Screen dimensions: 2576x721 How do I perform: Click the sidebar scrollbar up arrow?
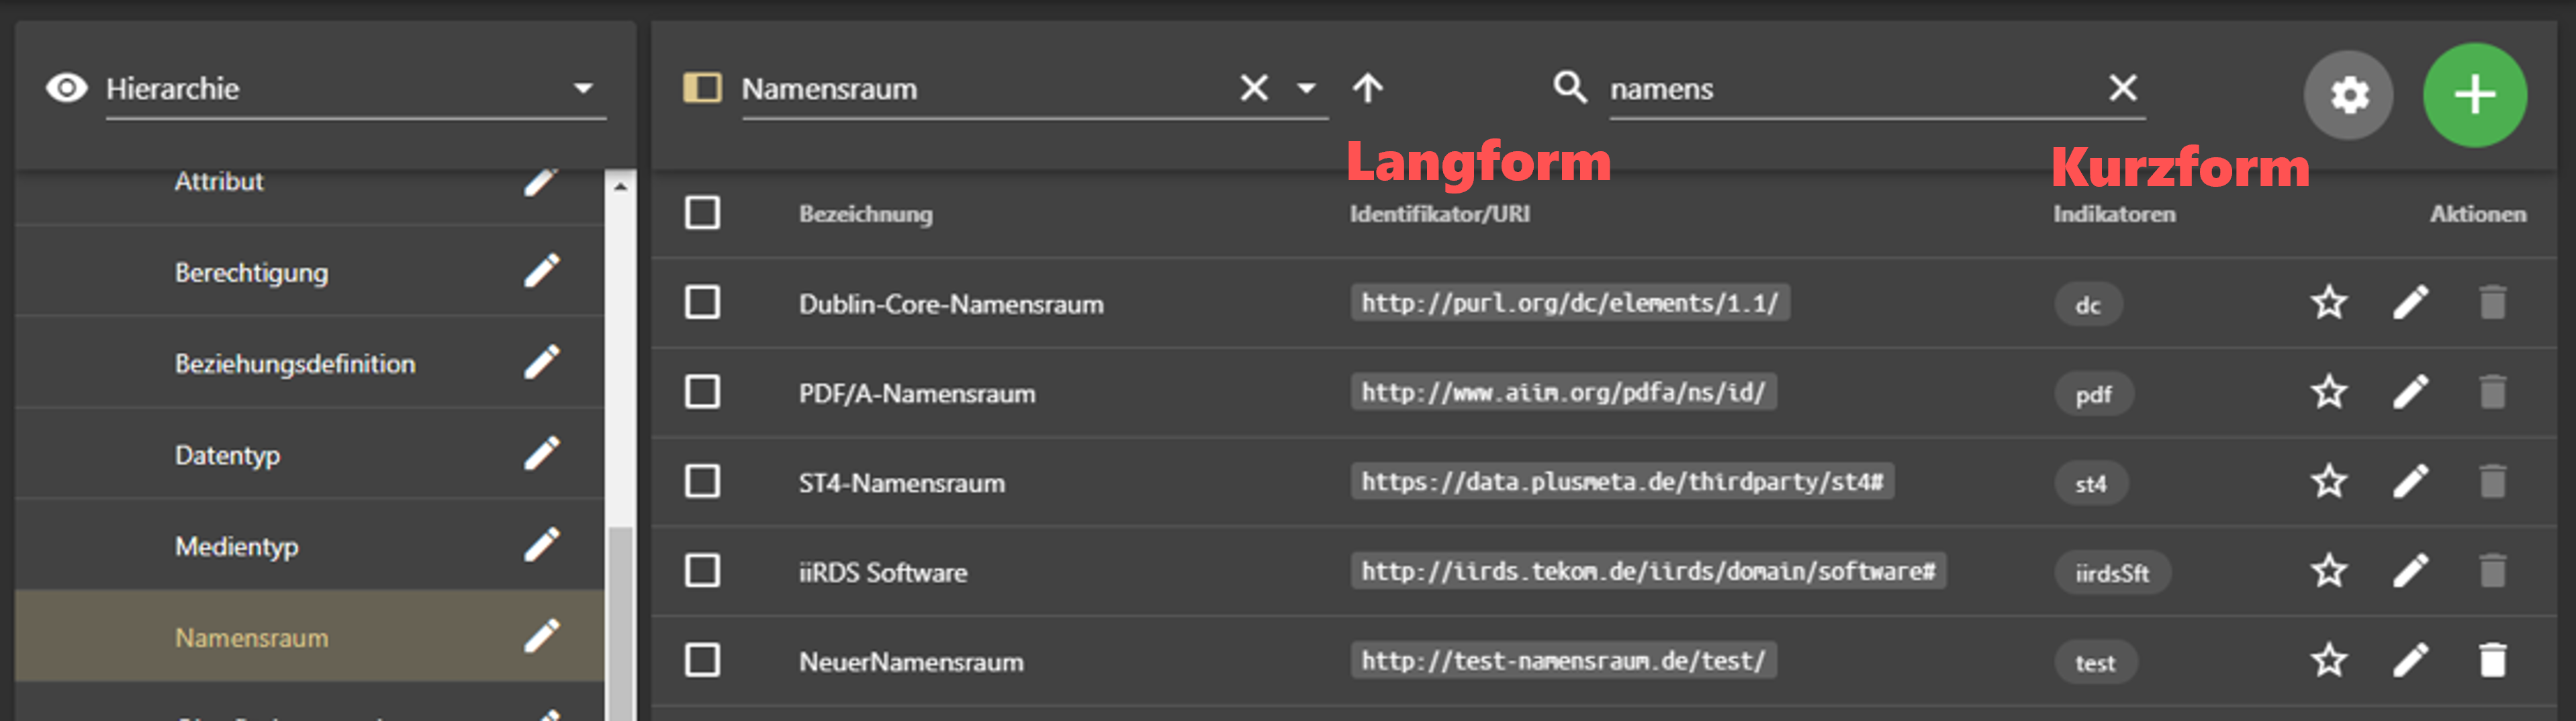(620, 186)
